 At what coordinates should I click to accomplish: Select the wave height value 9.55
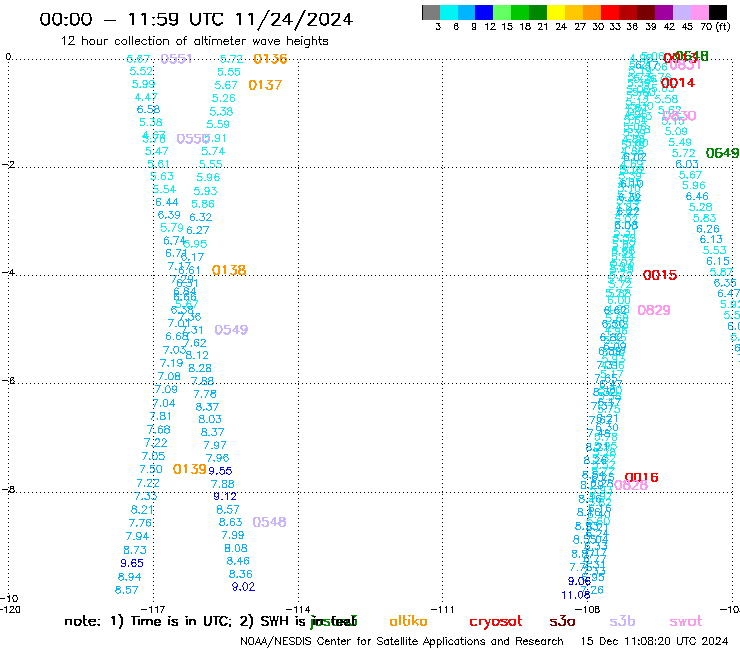220,471
